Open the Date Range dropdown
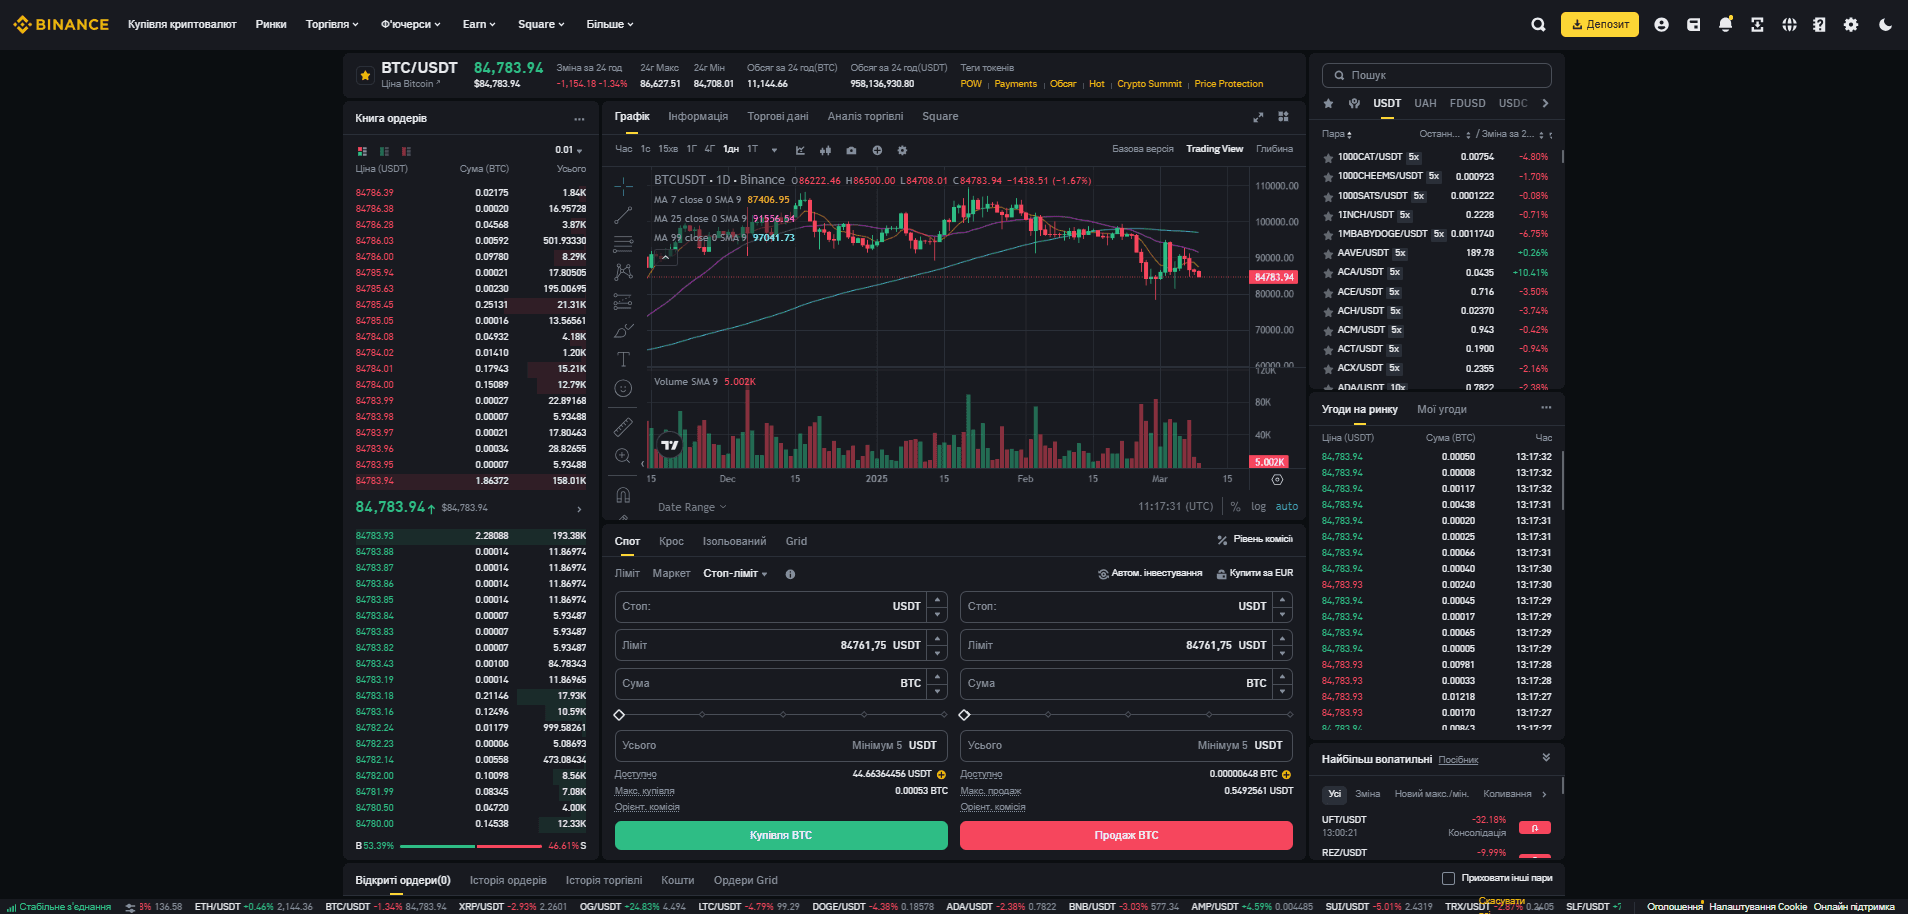This screenshot has height=914, width=1908. click(x=692, y=507)
